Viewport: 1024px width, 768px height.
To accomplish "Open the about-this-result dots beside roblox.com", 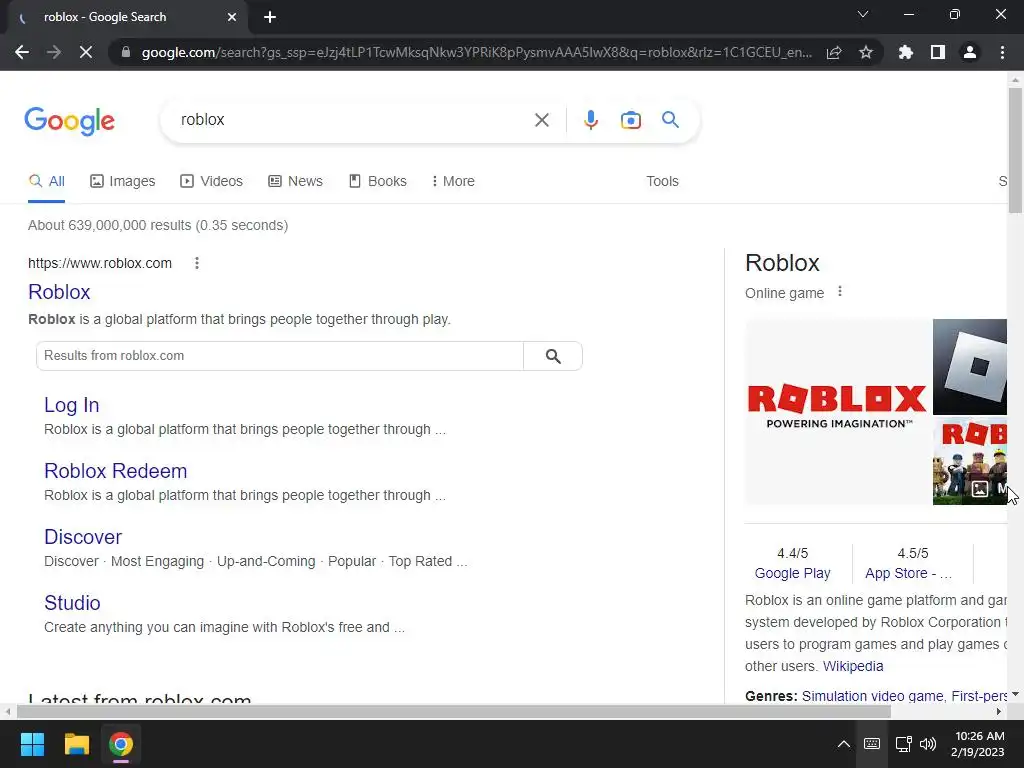I will (x=197, y=263).
